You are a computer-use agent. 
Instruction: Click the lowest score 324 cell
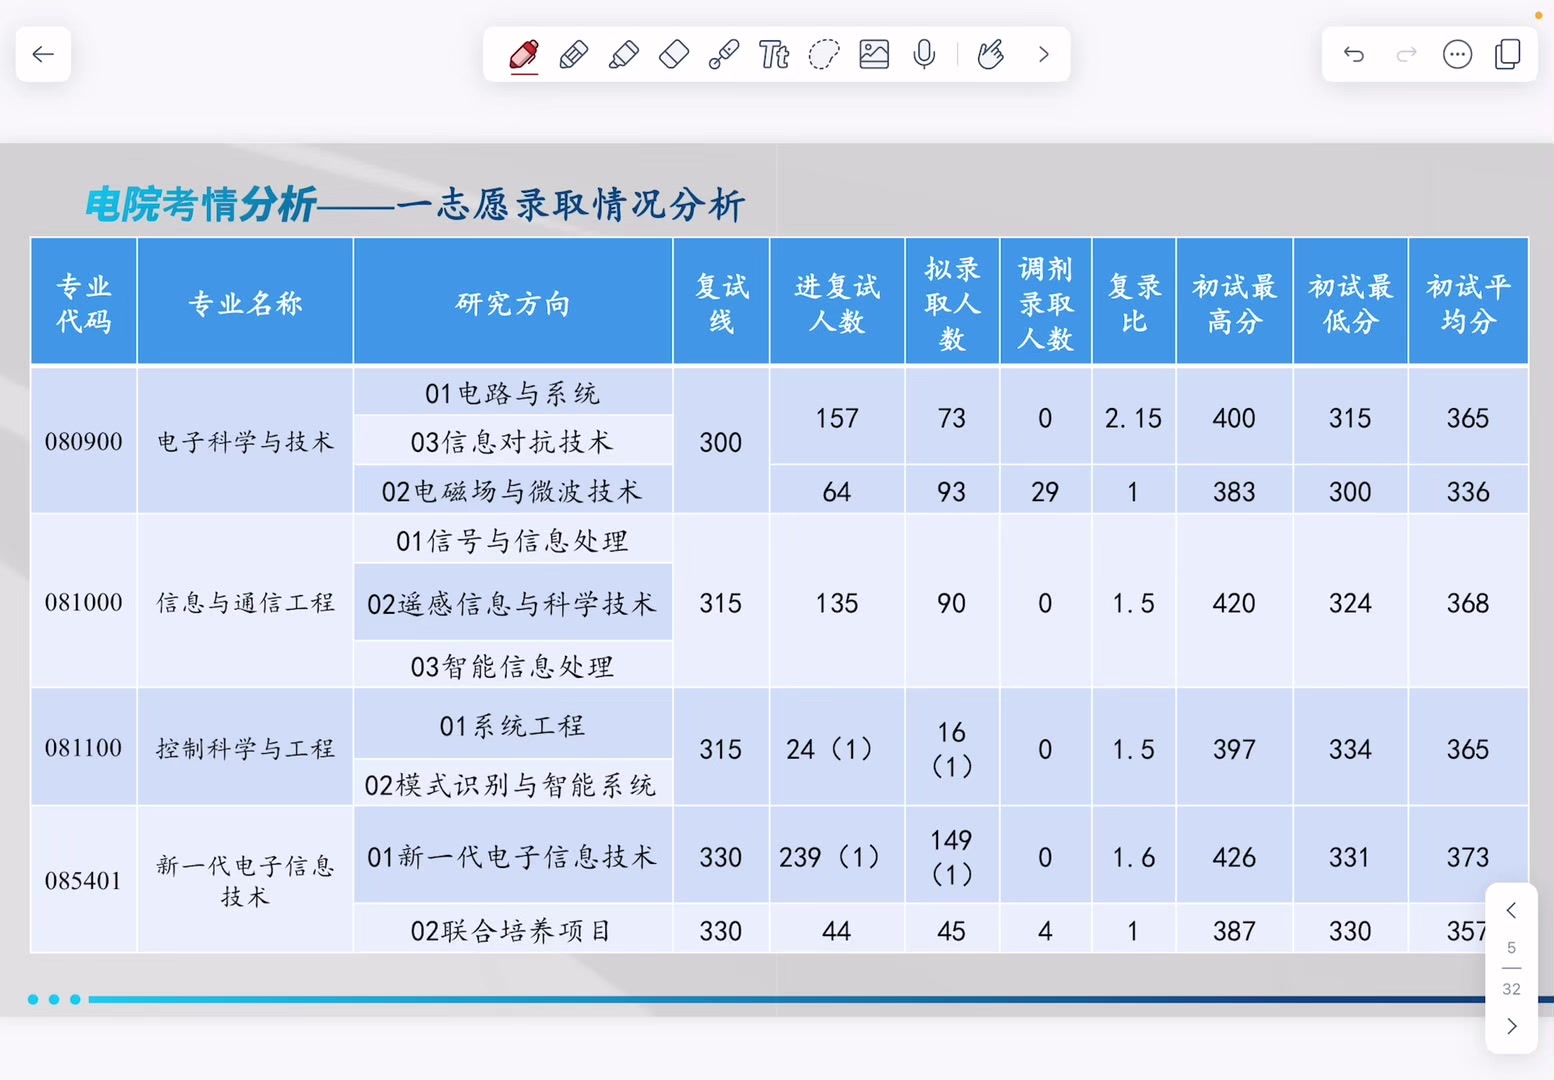pyautogui.click(x=1351, y=602)
